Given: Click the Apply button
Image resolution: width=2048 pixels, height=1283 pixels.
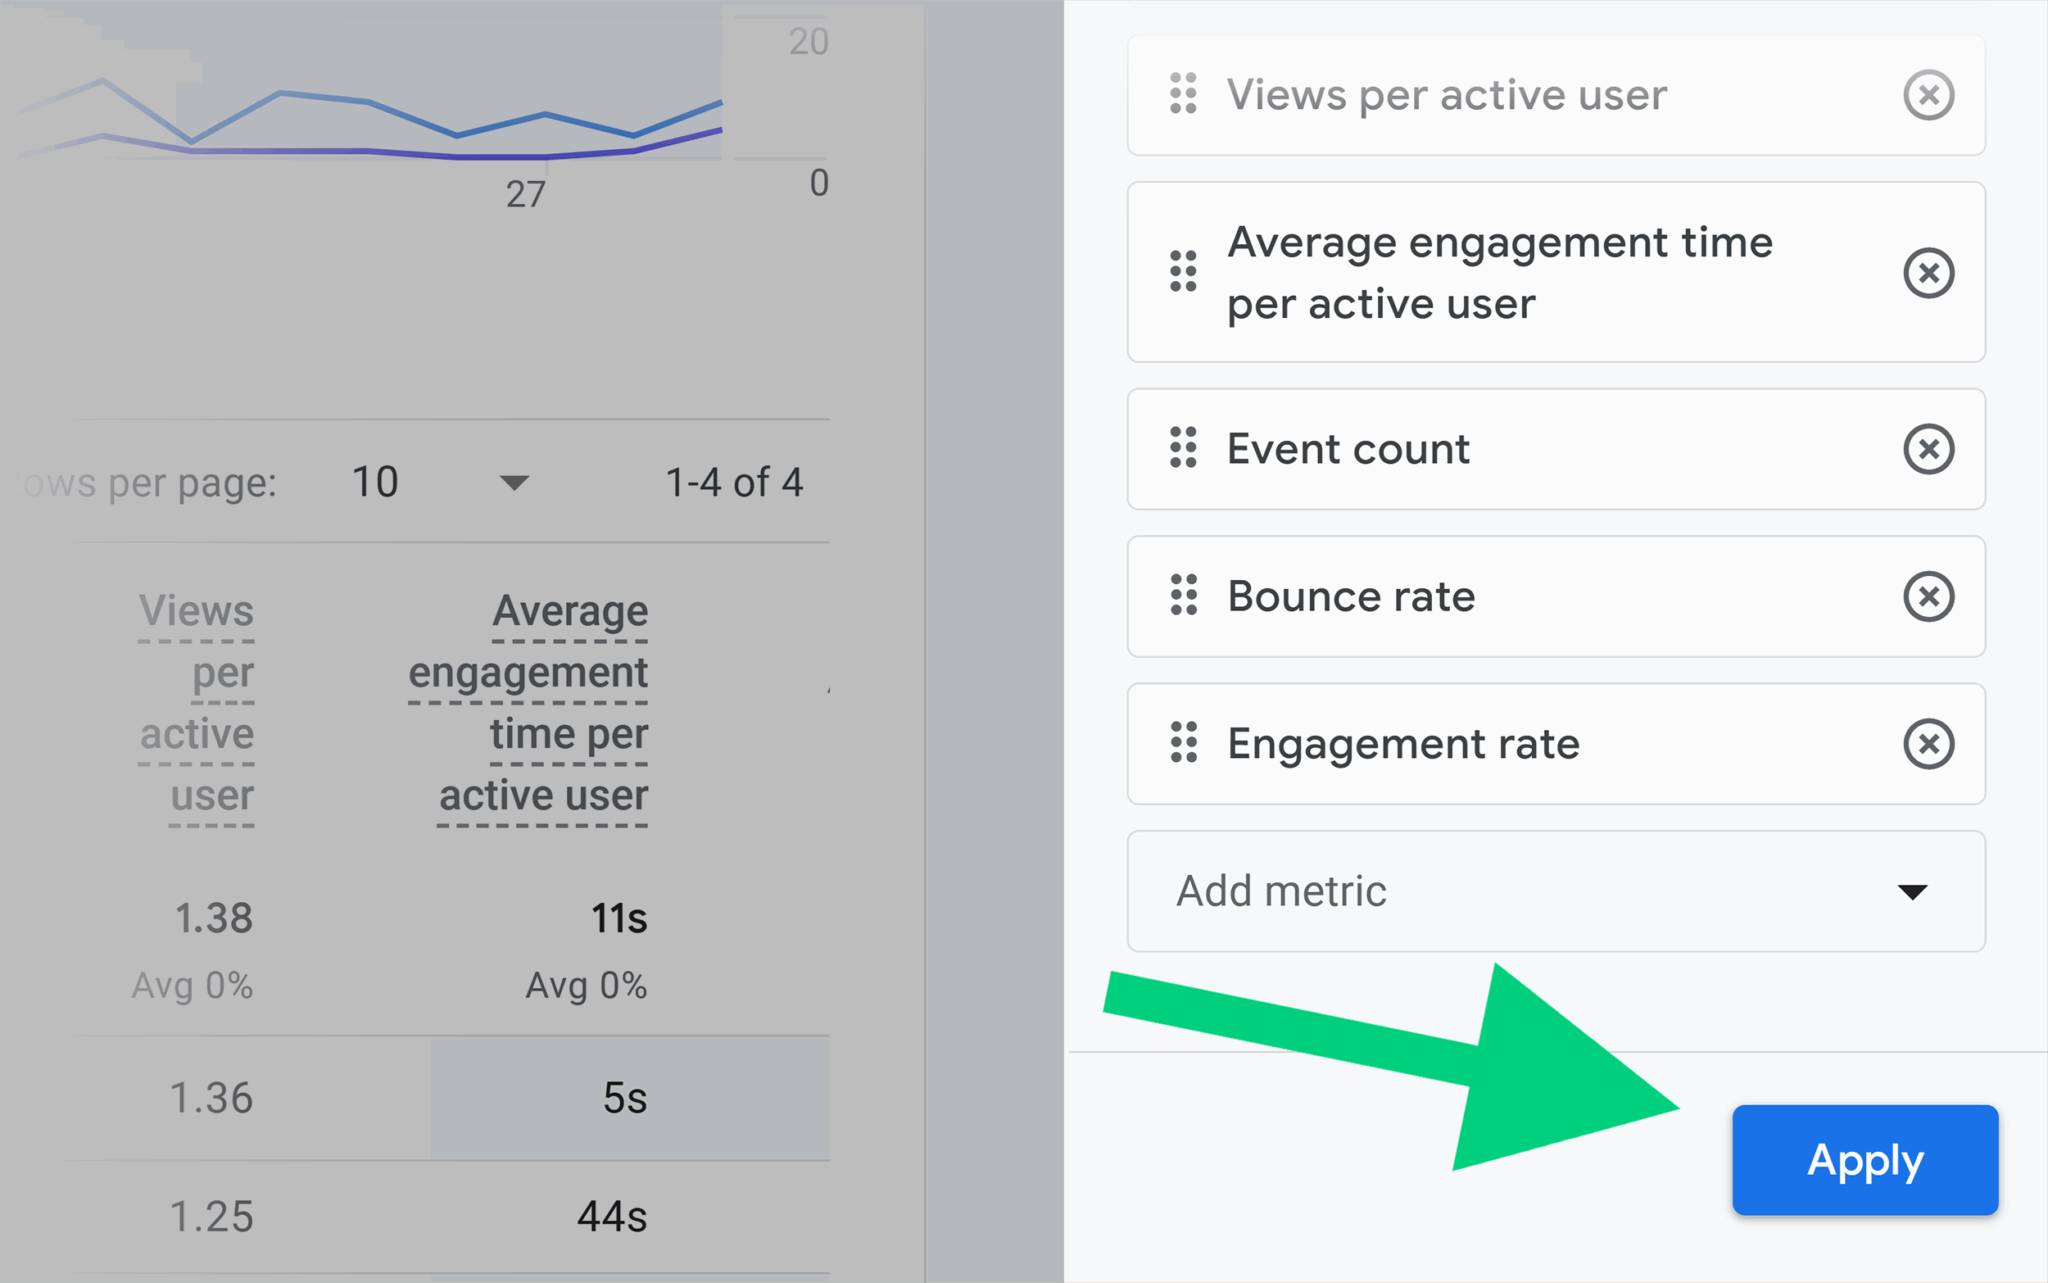Looking at the screenshot, I should click(1865, 1160).
